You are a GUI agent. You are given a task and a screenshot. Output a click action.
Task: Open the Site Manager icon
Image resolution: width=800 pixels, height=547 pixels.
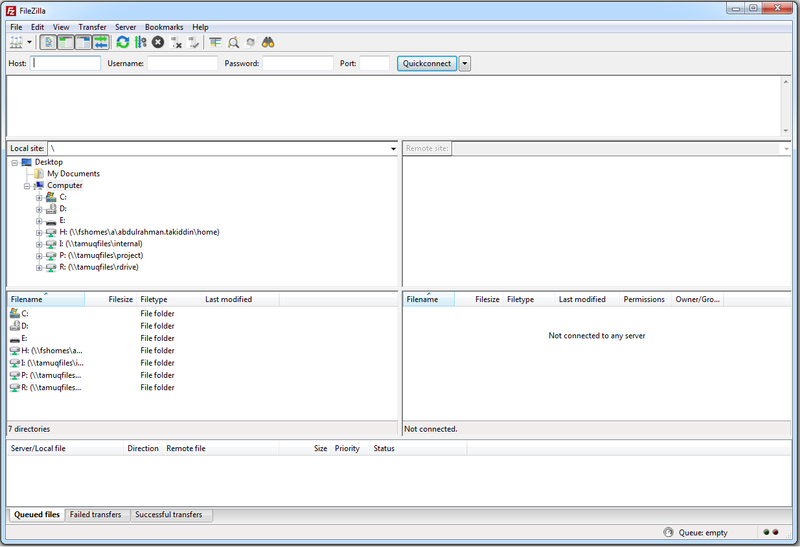click(x=16, y=43)
